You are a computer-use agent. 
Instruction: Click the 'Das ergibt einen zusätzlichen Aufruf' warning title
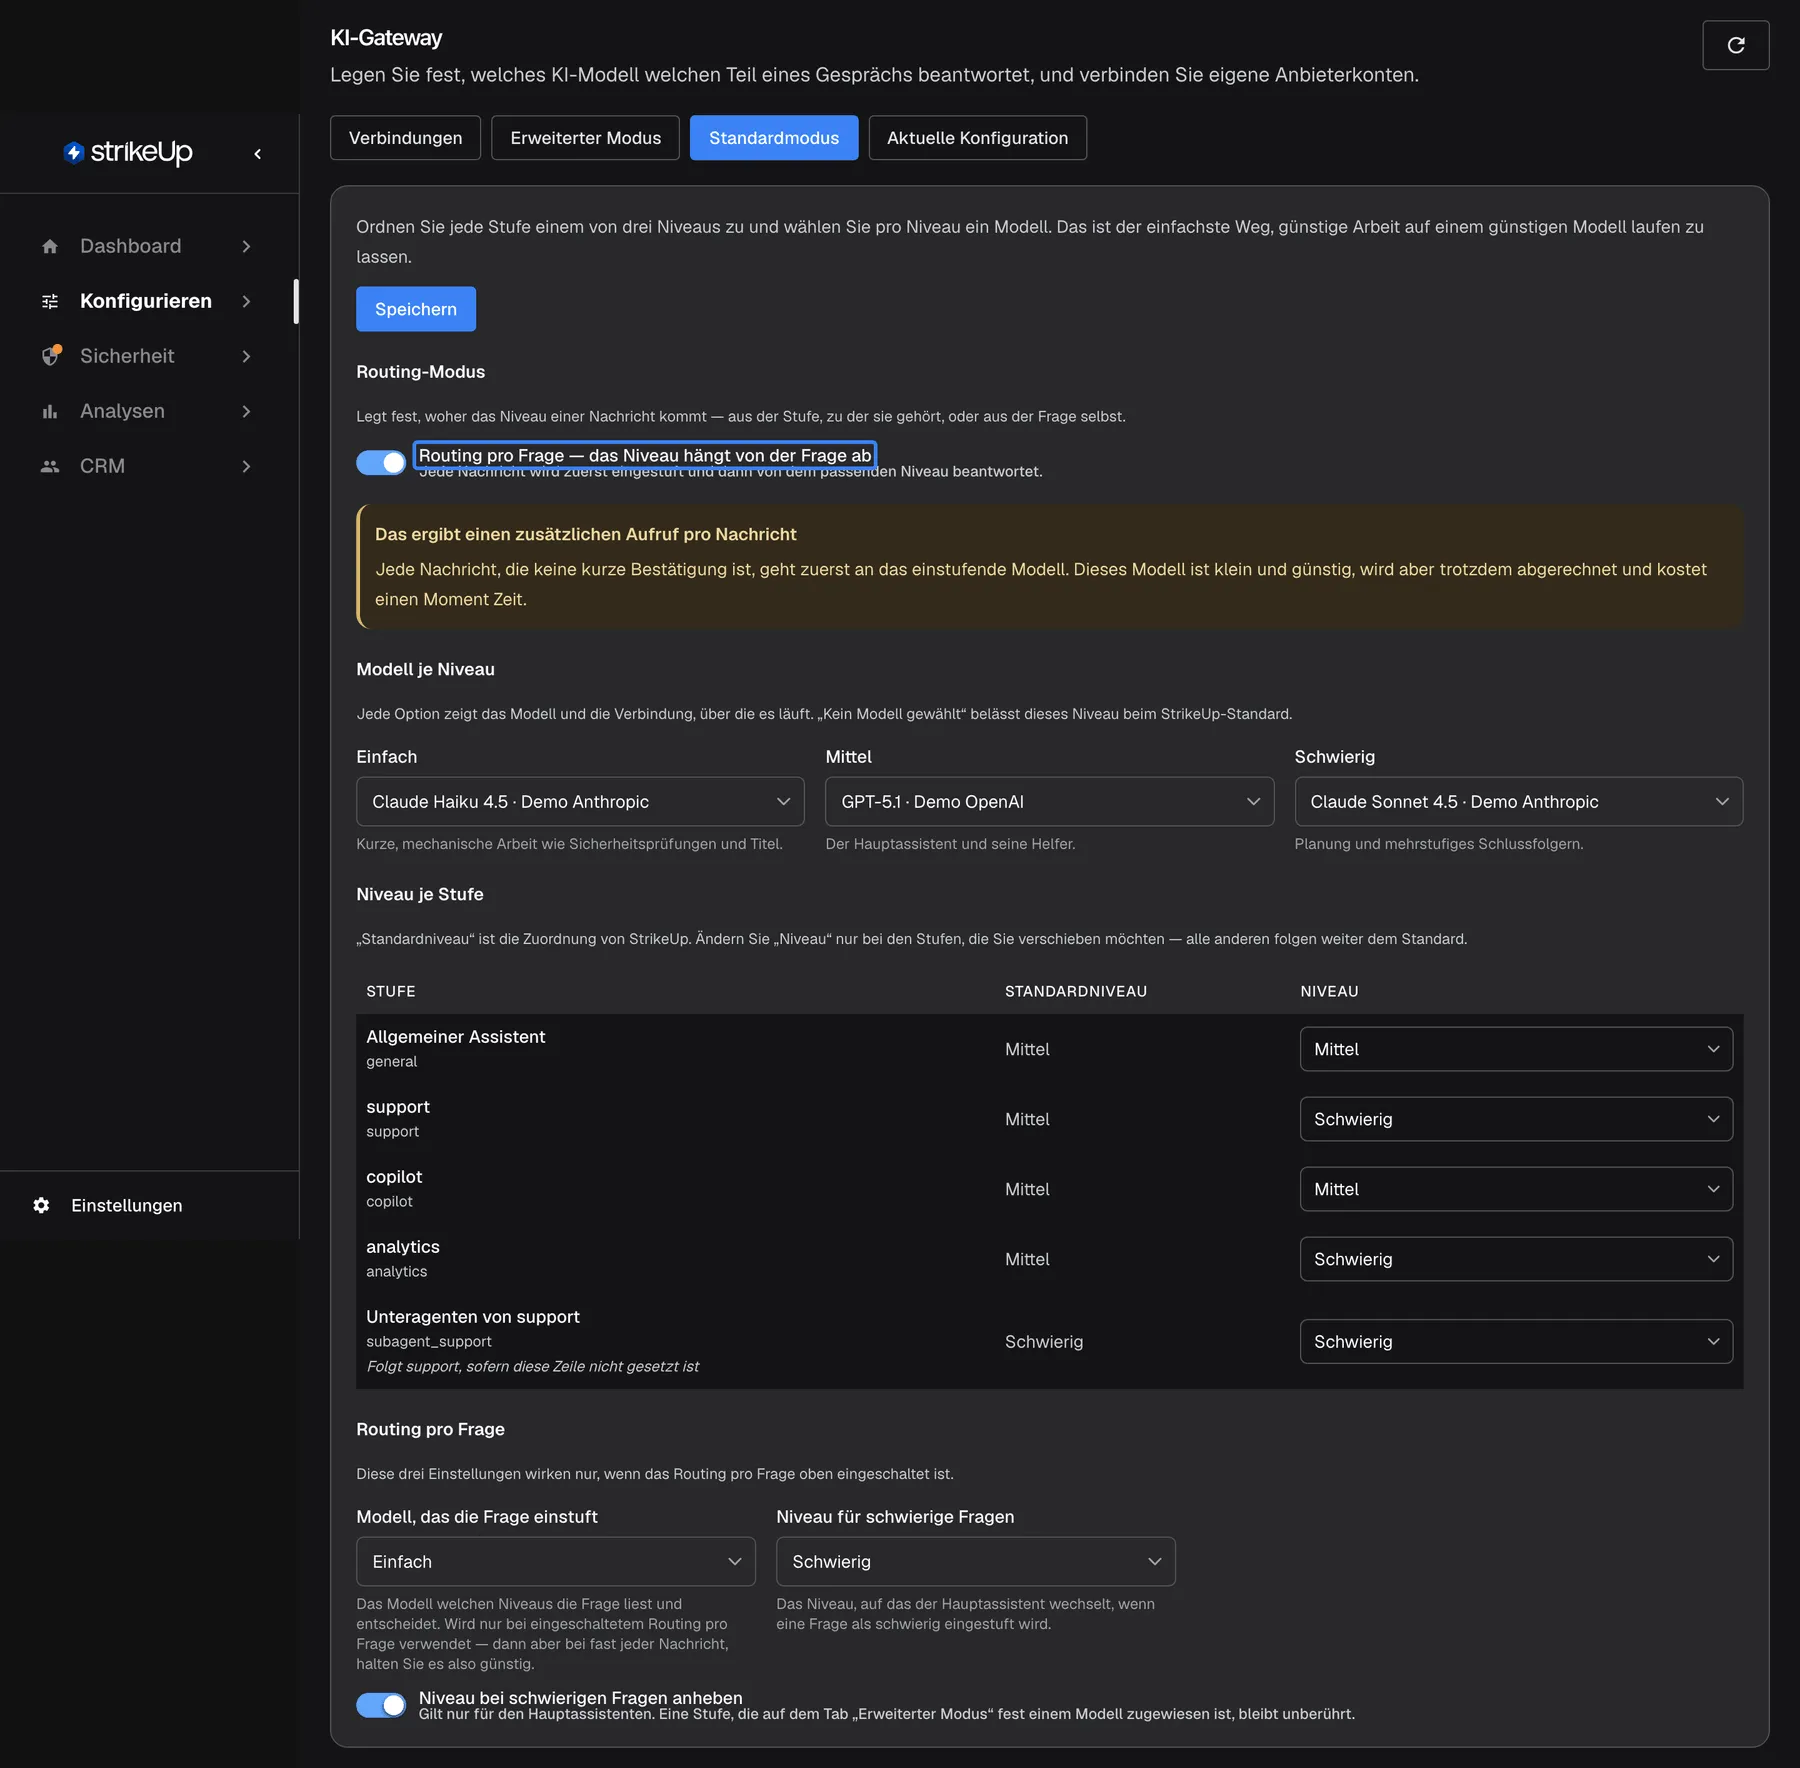click(586, 534)
